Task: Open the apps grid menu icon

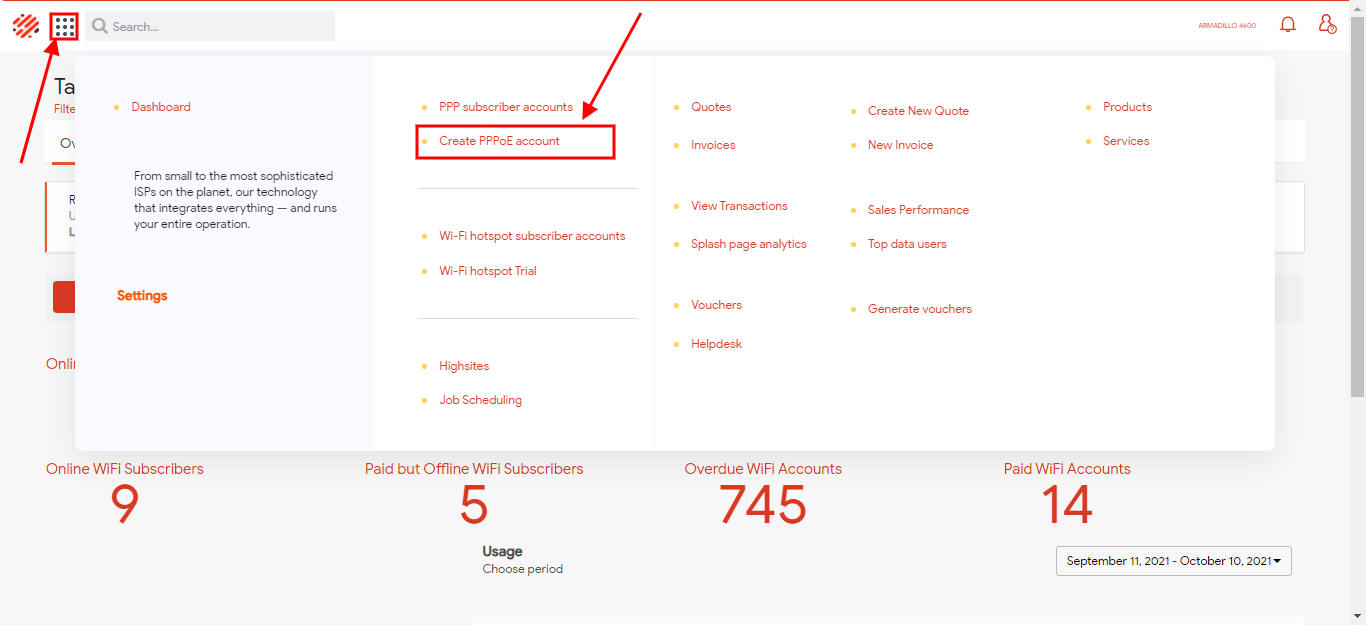Action: click(x=64, y=26)
